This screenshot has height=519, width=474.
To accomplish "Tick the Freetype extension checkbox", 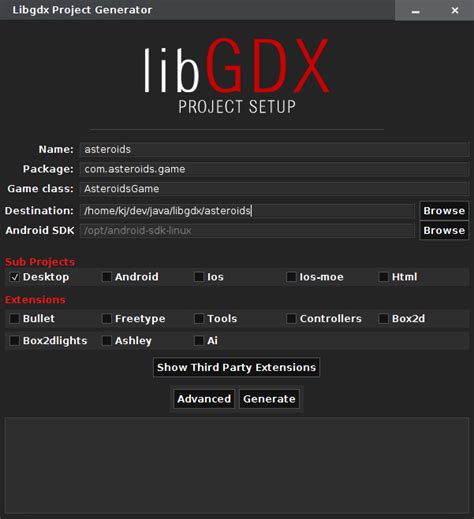I will [x=107, y=318].
